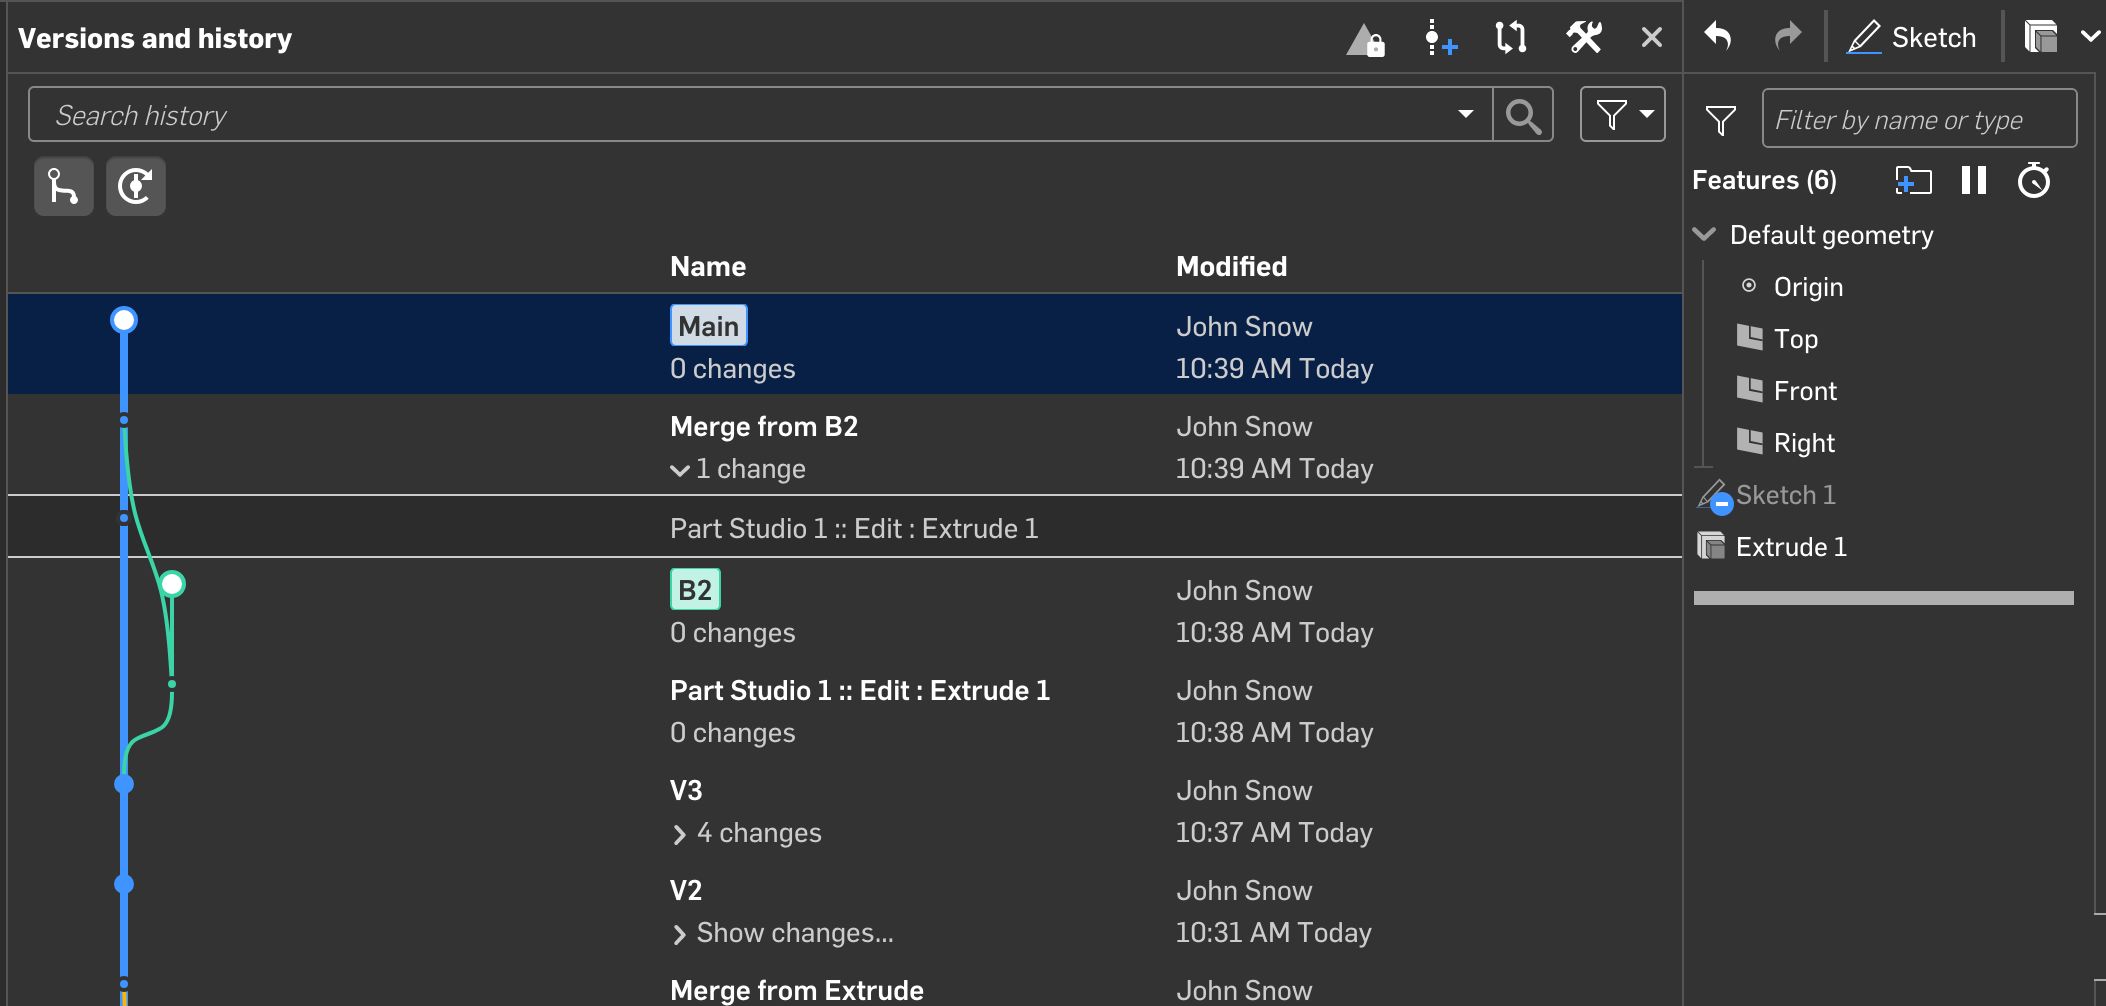Select the Sketch tool
The width and height of the screenshot is (2106, 1006).
coord(1911,38)
